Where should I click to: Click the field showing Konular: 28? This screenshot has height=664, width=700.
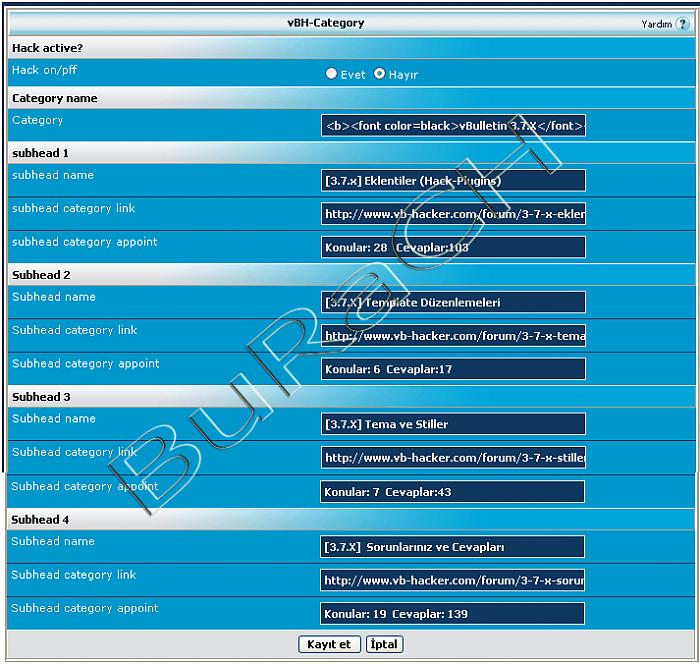tap(453, 247)
